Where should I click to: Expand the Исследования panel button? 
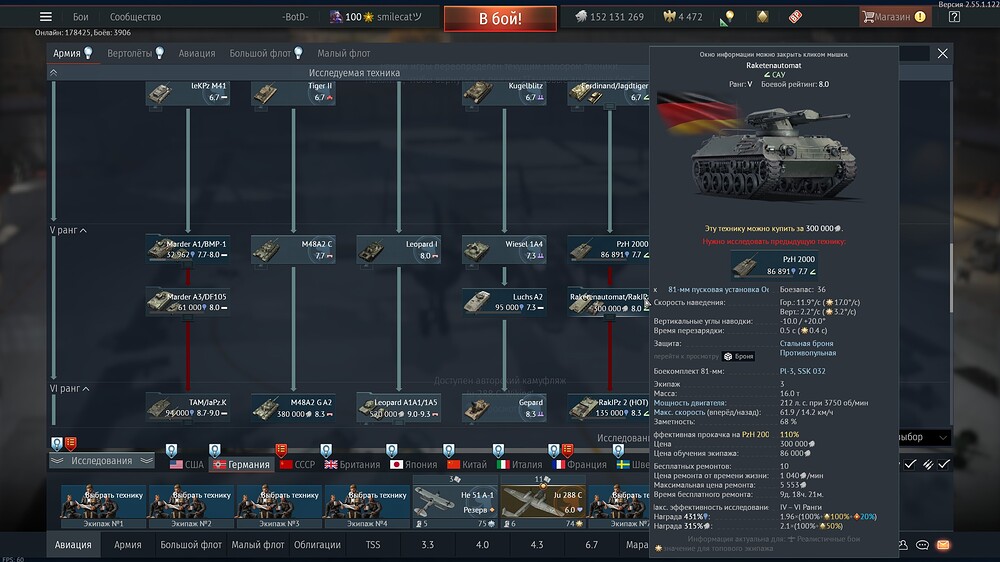tap(101, 461)
